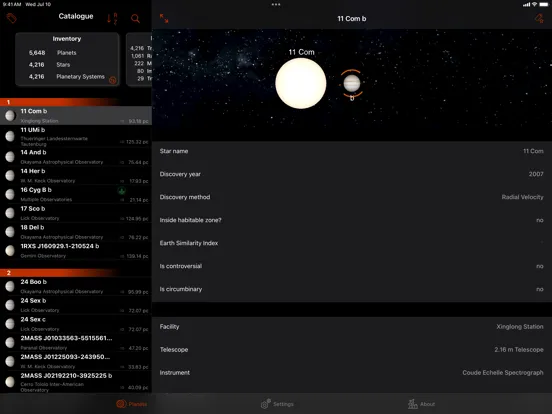This screenshot has height=414, width=552.
Task: Open 1RXS J160929.1-210524 b entry
Action: point(76,251)
